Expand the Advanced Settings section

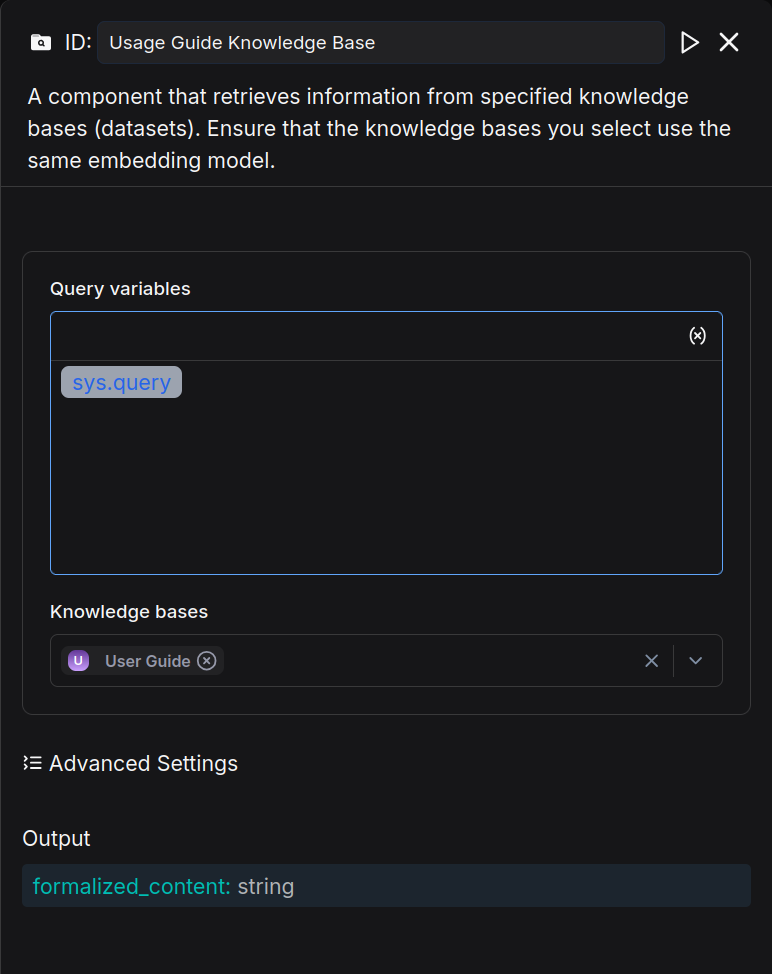click(143, 763)
